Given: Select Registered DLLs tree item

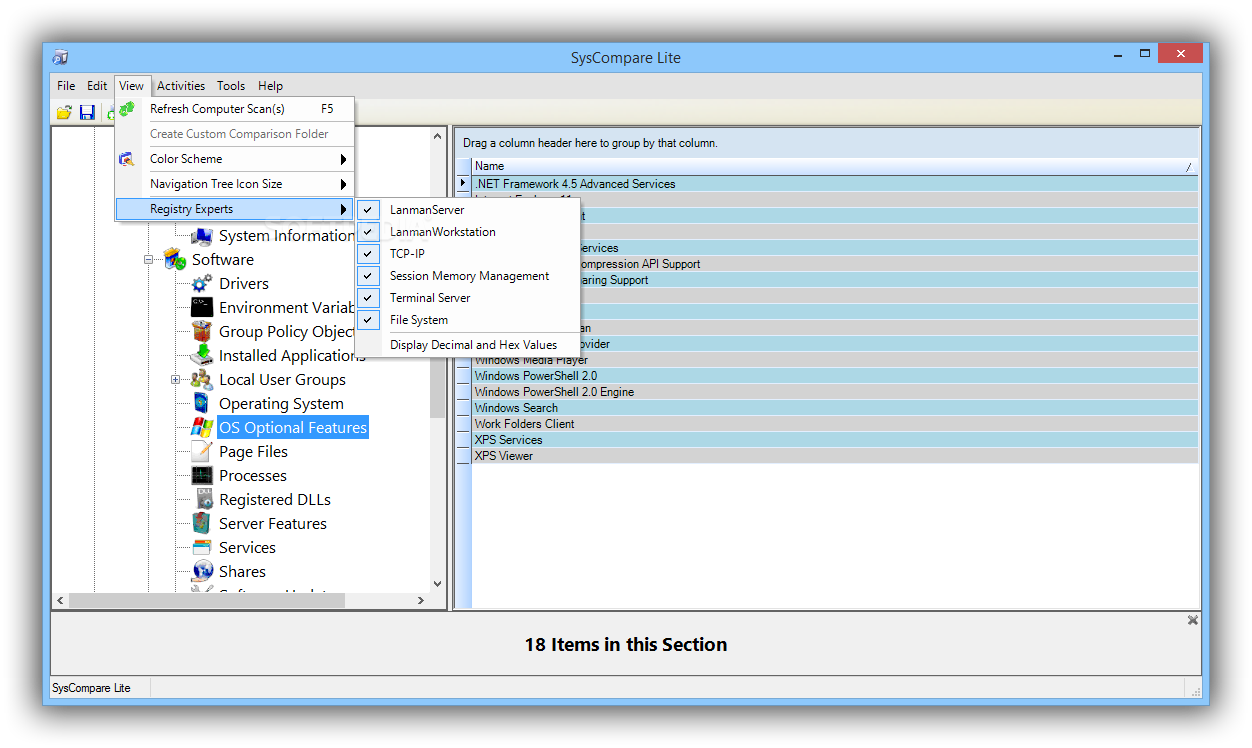Looking at the screenshot, I should click(x=275, y=500).
